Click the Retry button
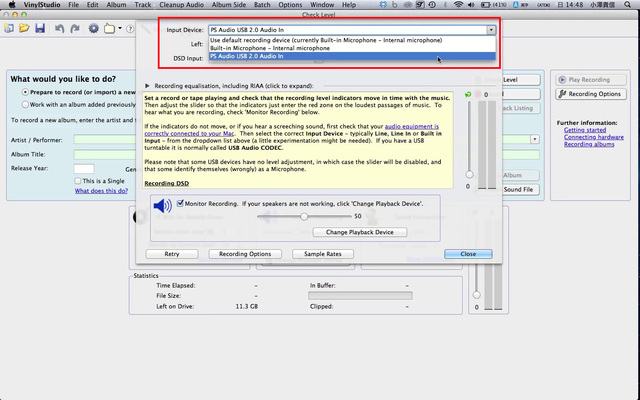This screenshot has width=640, height=400. (172, 254)
